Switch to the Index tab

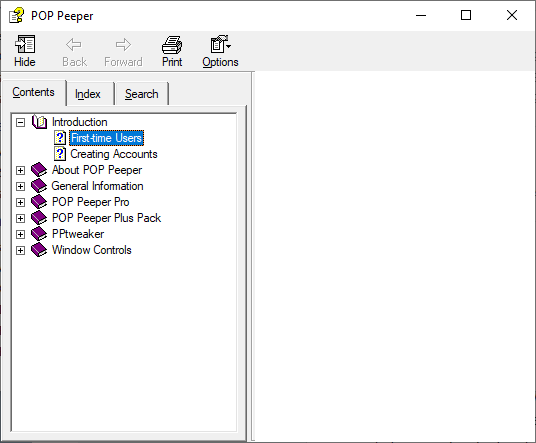pos(90,94)
